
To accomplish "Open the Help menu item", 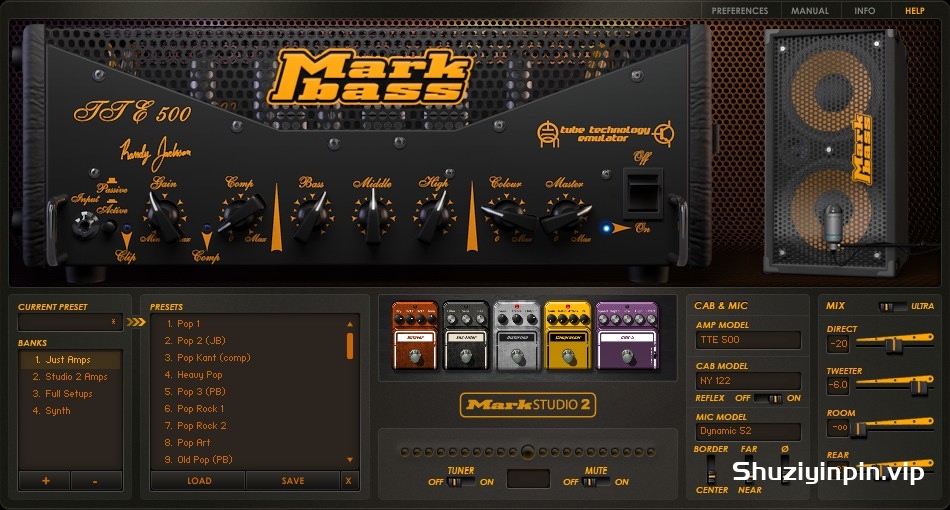I will click(x=915, y=11).
